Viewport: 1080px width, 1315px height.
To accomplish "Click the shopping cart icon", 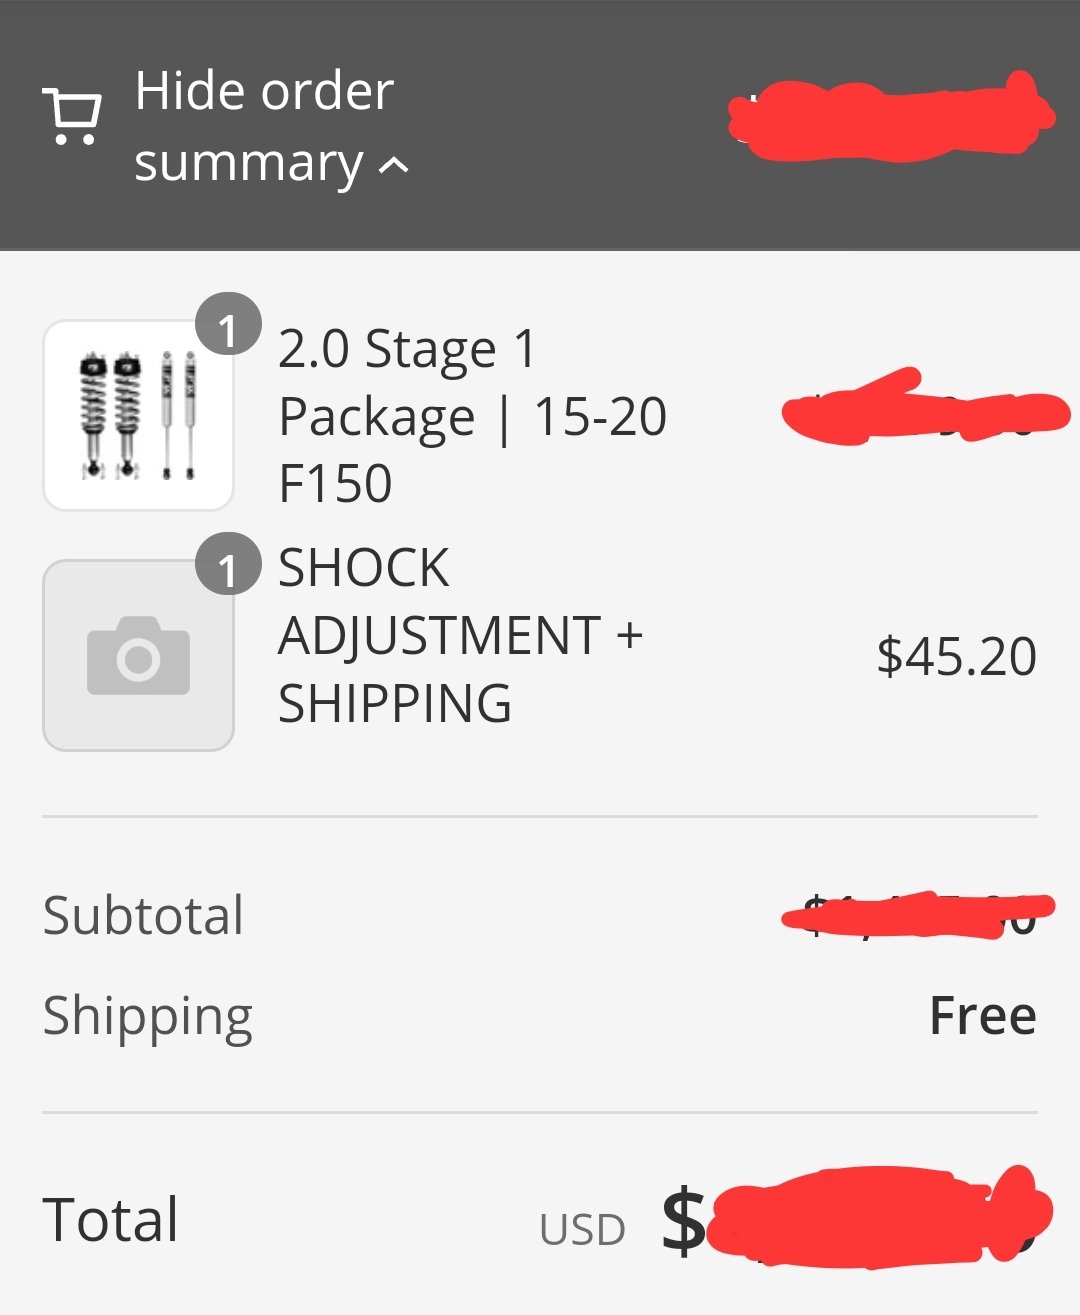I will click(x=71, y=118).
